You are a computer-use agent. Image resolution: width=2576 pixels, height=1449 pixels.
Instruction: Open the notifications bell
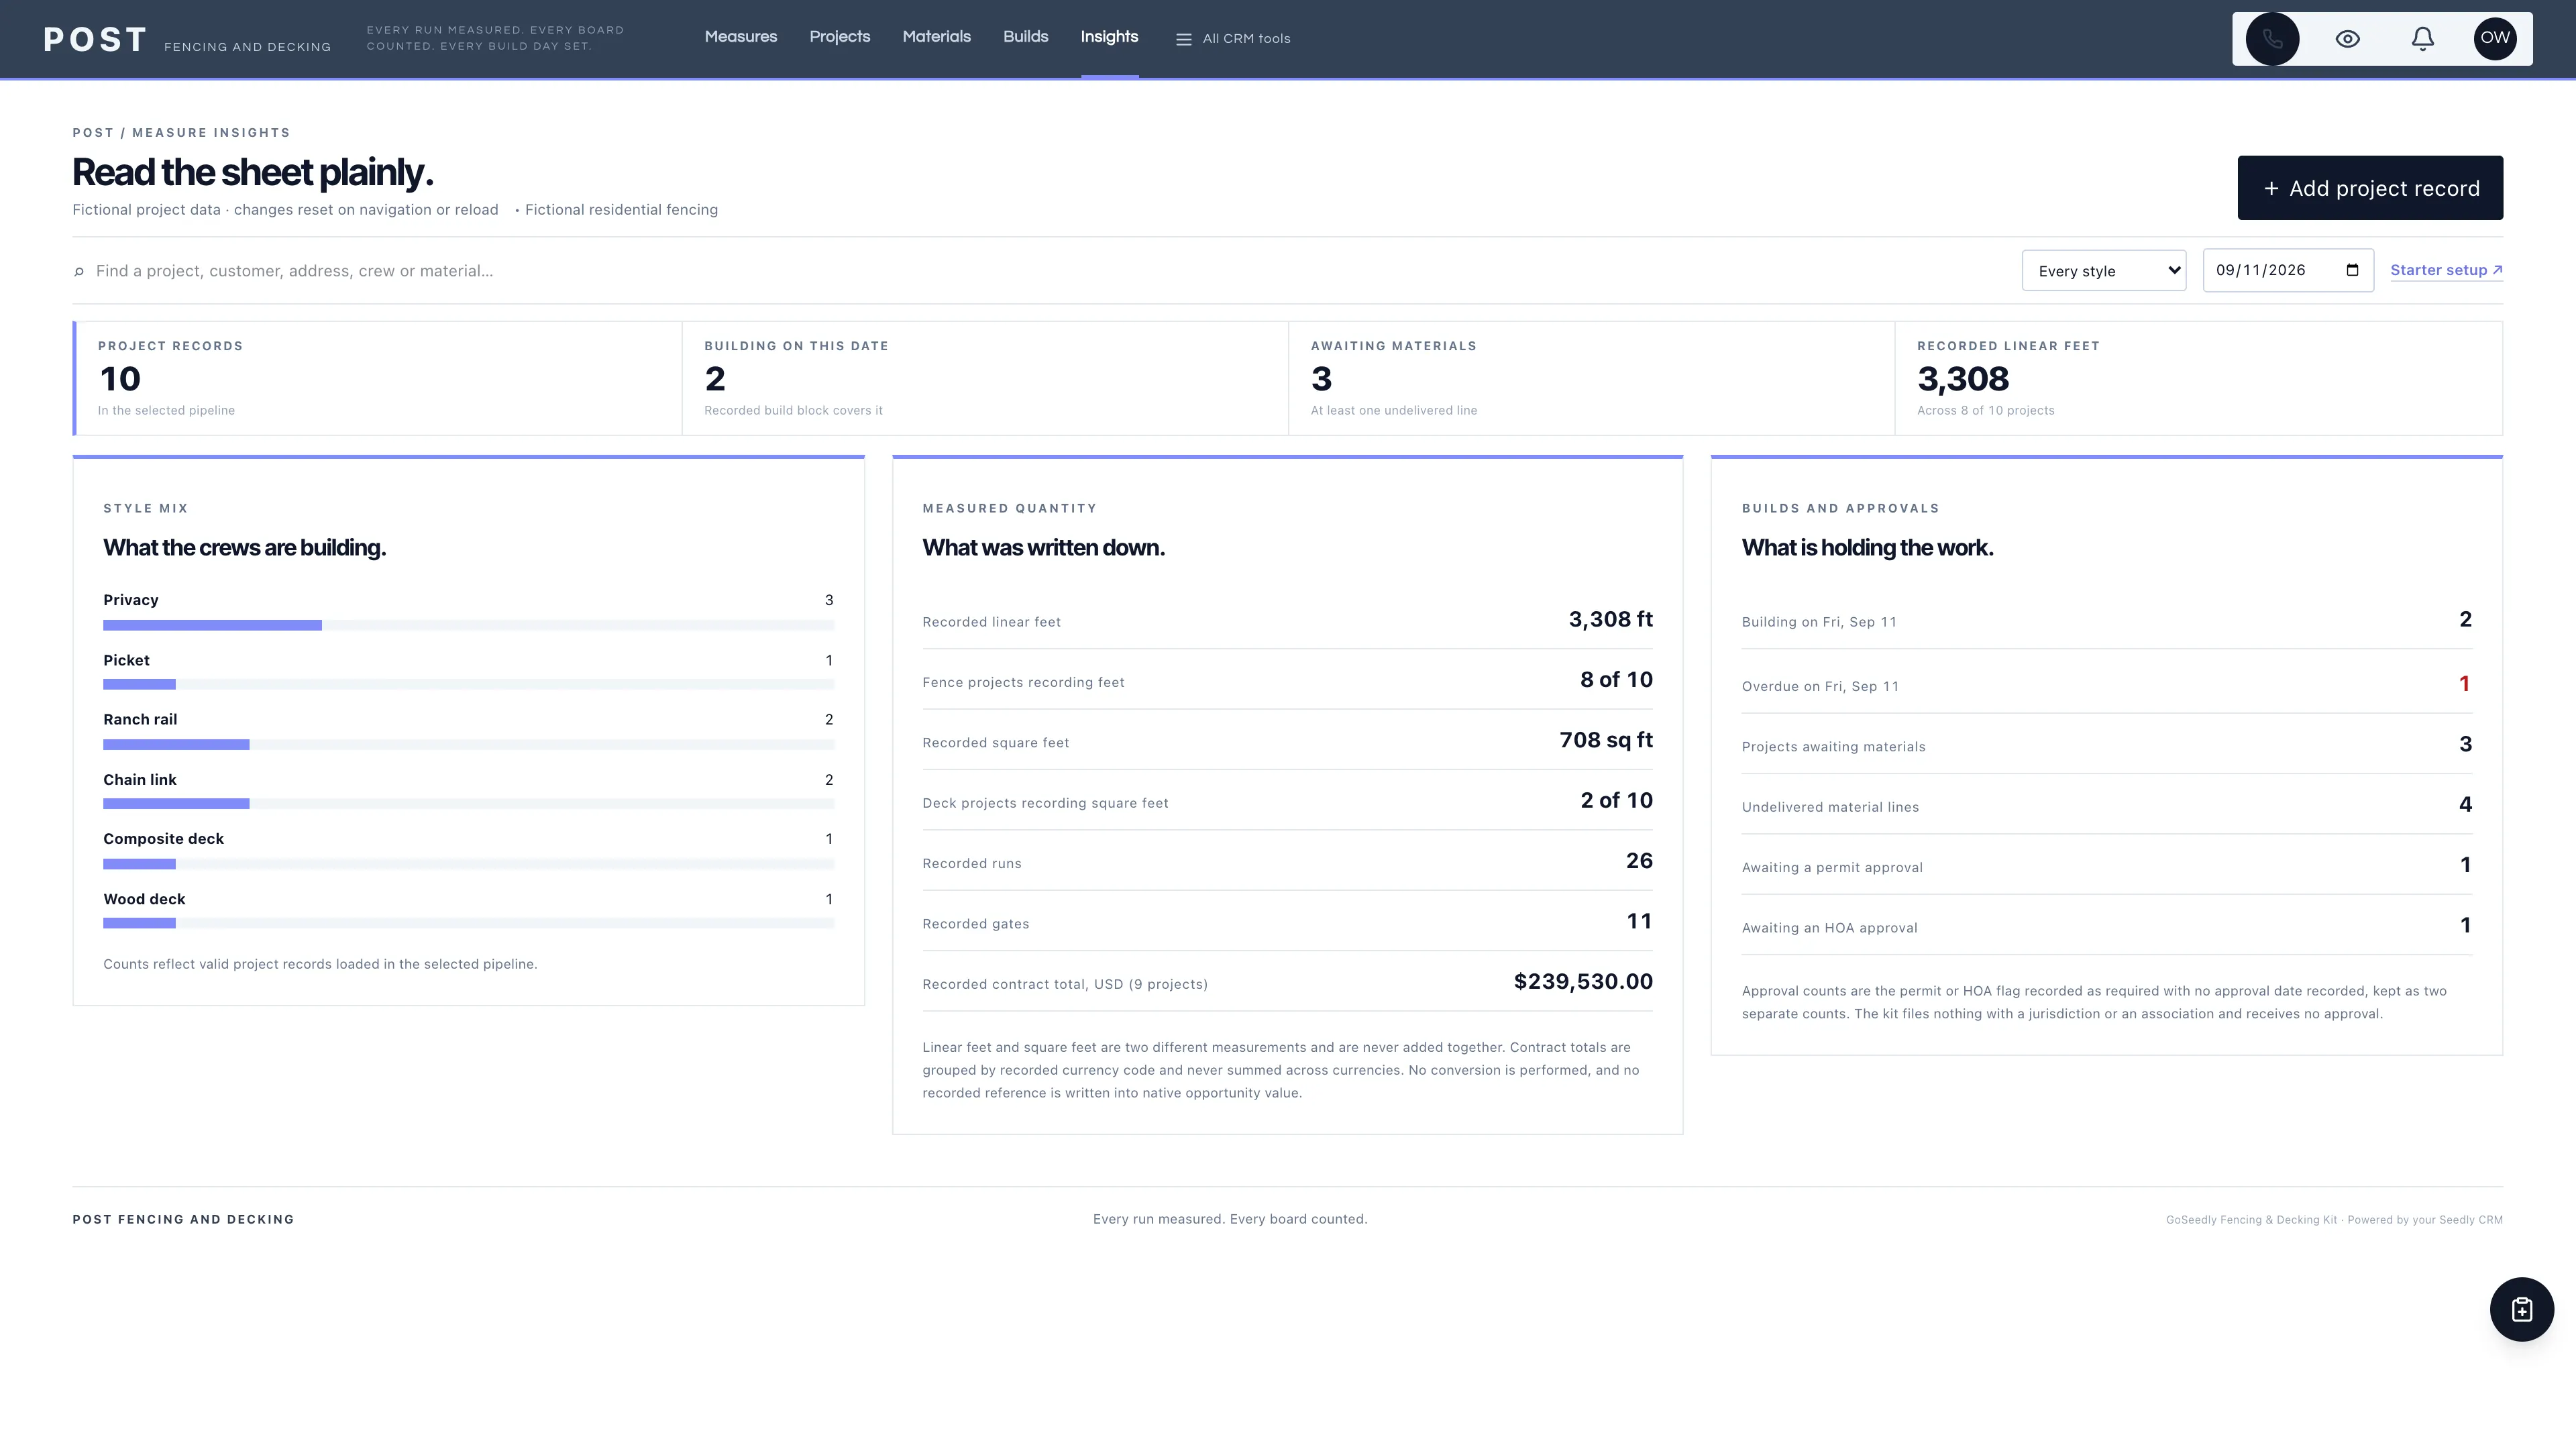click(2422, 39)
